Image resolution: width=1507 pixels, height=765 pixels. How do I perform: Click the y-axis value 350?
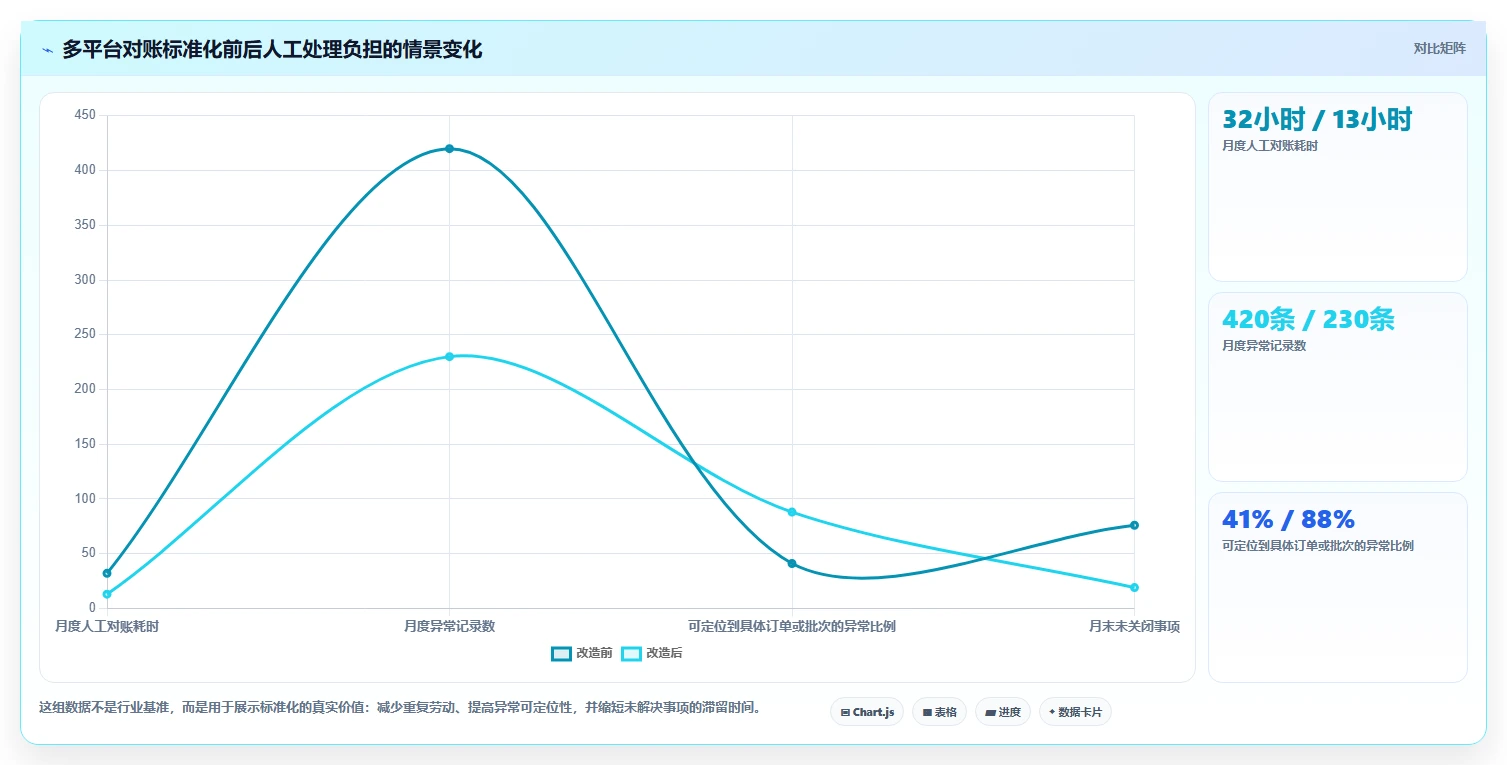[x=85, y=225]
